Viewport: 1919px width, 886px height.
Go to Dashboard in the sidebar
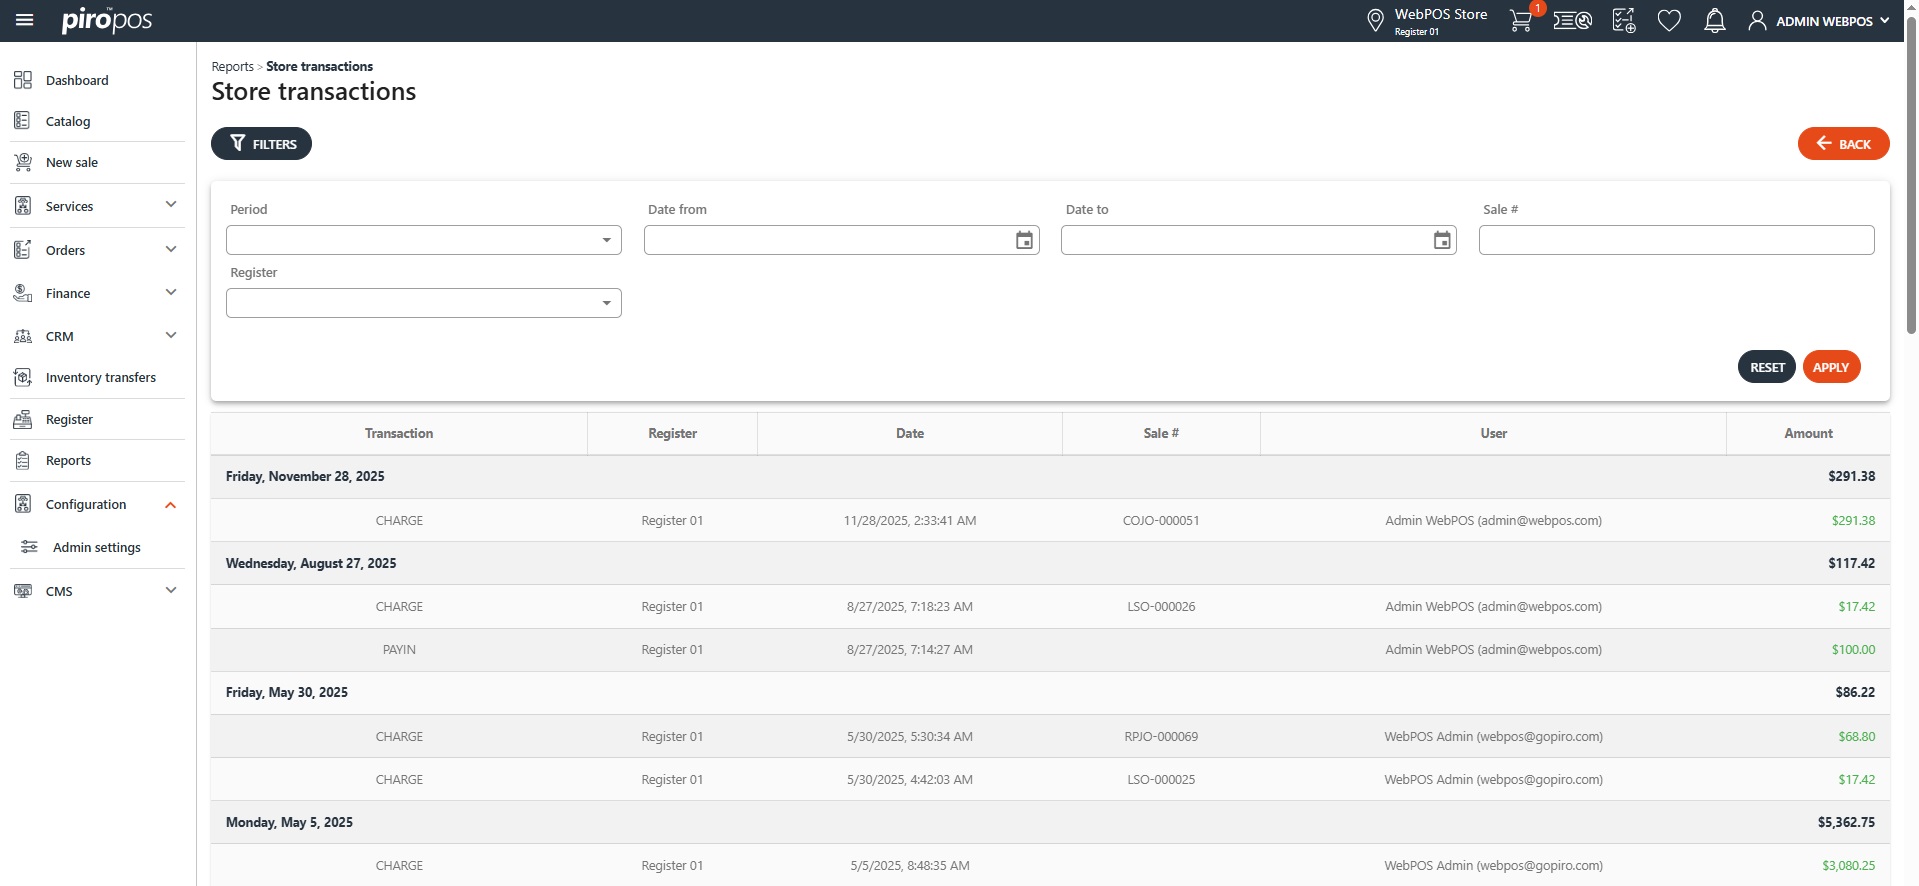coord(77,80)
